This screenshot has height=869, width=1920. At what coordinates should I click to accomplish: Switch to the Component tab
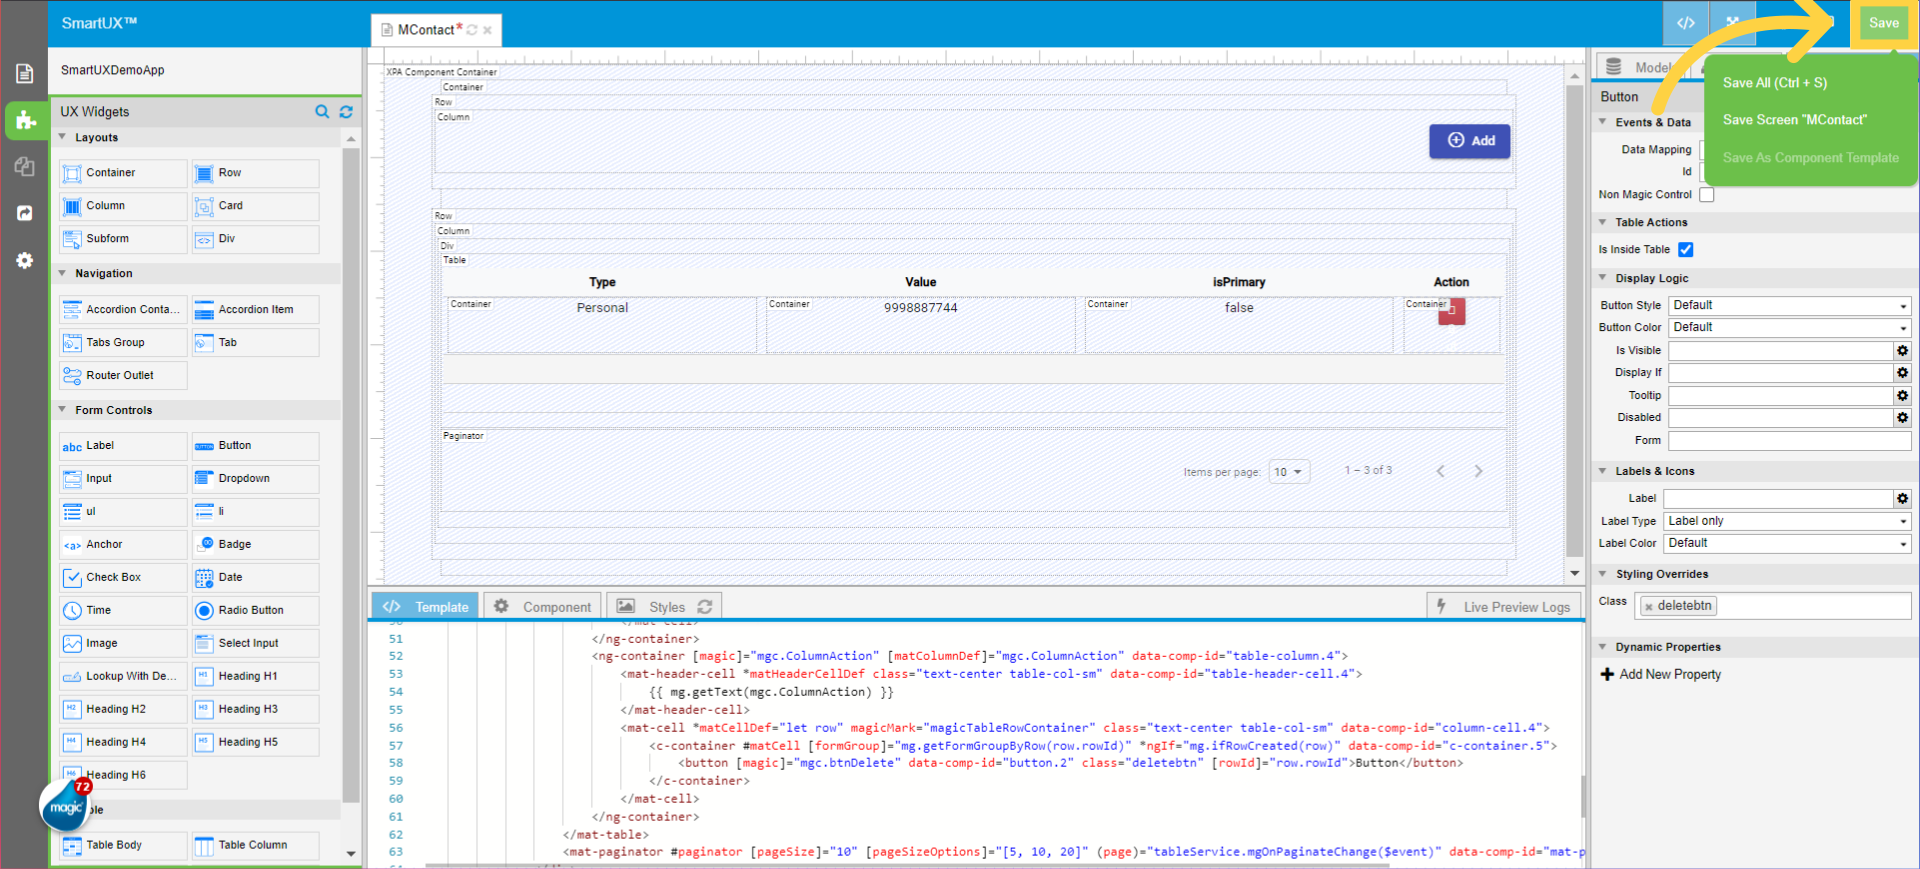543,606
